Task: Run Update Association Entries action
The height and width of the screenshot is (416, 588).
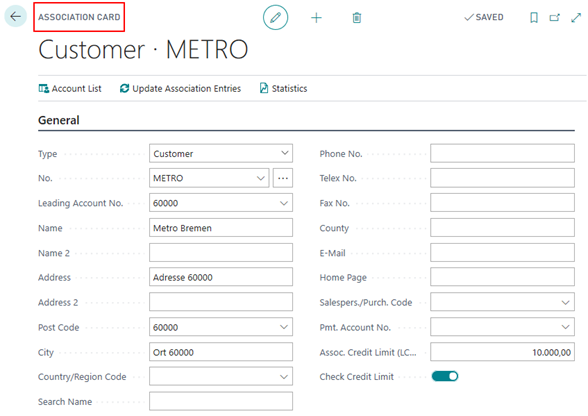Action: (180, 89)
